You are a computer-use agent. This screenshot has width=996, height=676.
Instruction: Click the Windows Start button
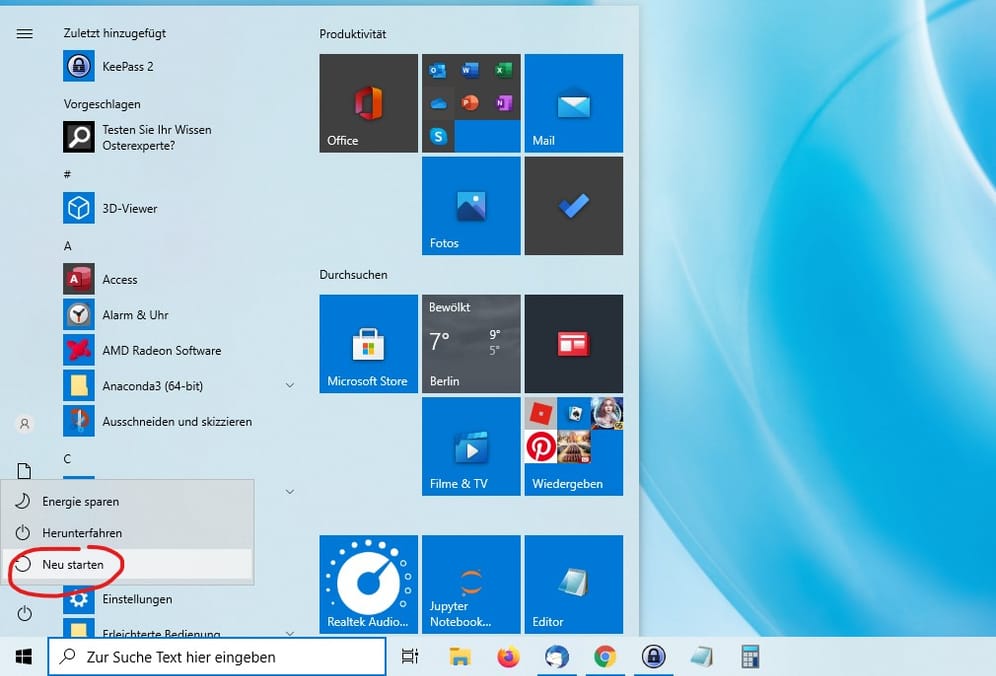24,656
